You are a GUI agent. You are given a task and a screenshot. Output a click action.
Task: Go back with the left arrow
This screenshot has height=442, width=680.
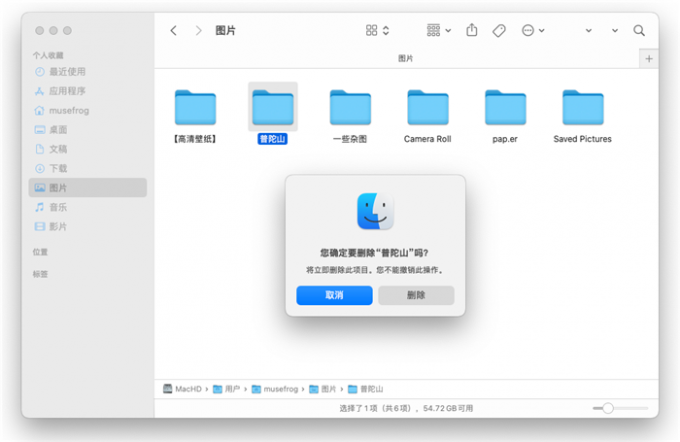click(x=173, y=30)
